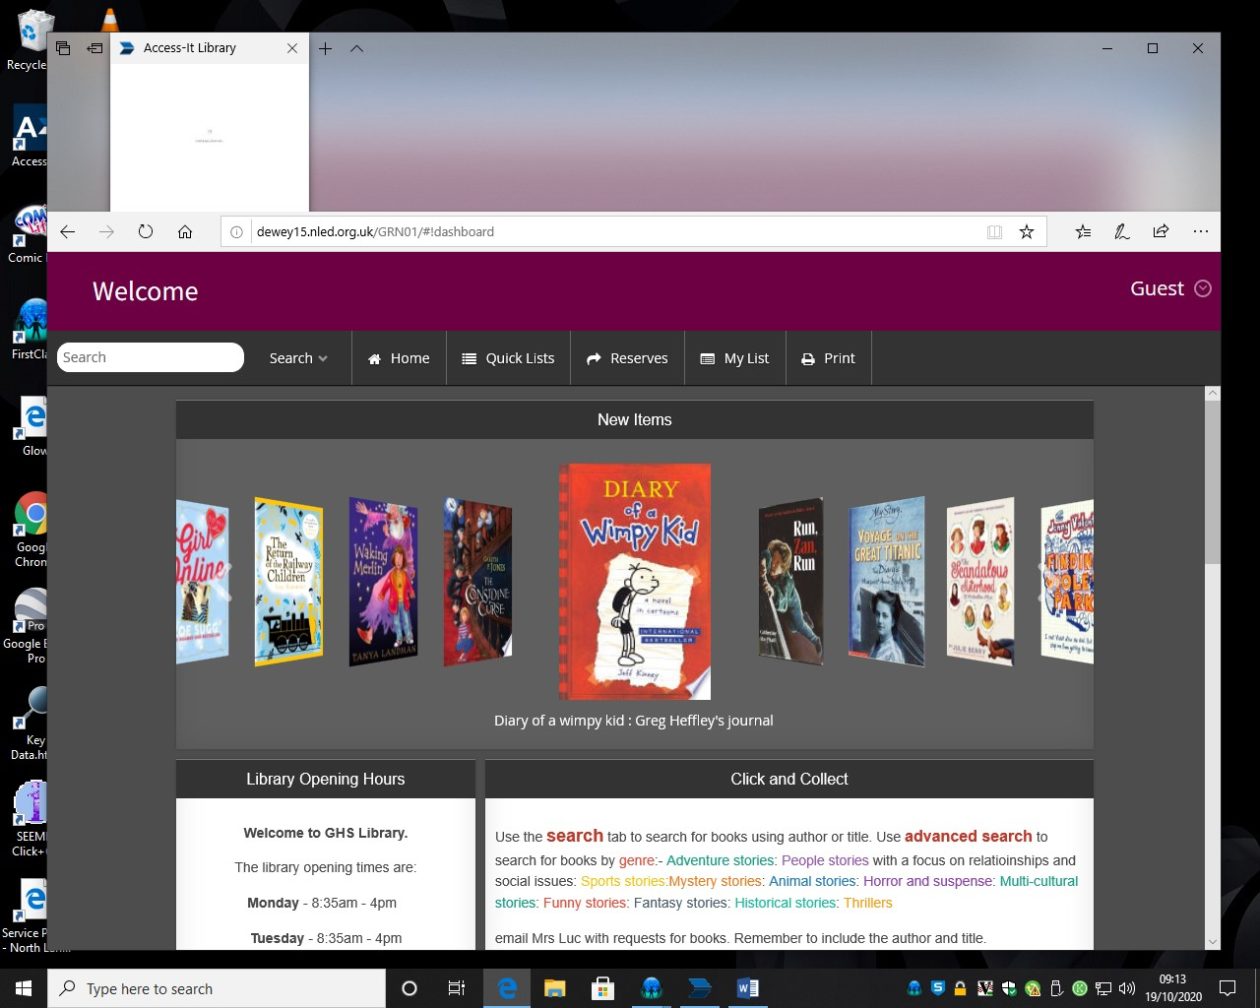Click the address bar URL
The width and height of the screenshot is (1260, 1008).
(375, 231)
